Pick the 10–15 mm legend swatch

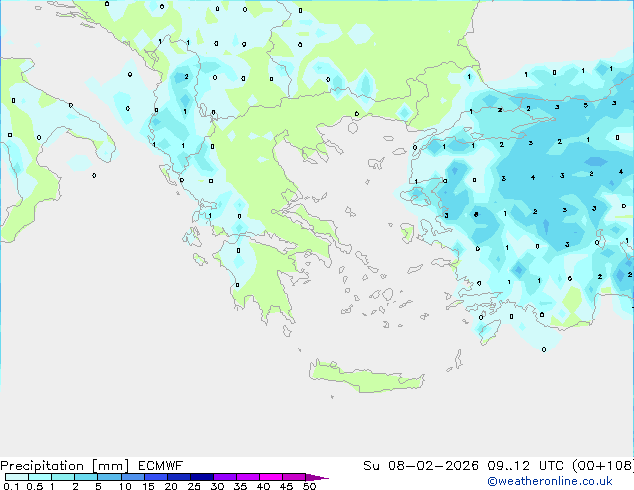pyautogui.click(x=133, y=477)
